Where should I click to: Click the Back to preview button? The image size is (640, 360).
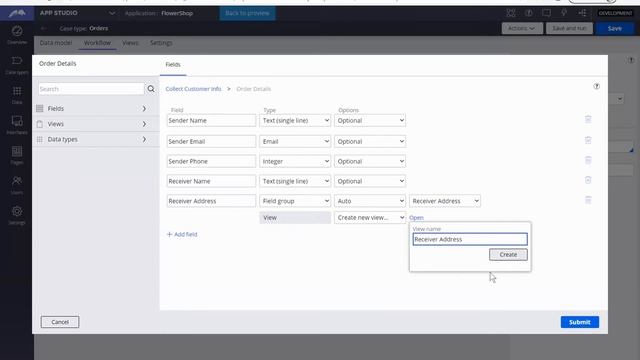(x=247, y=13)
